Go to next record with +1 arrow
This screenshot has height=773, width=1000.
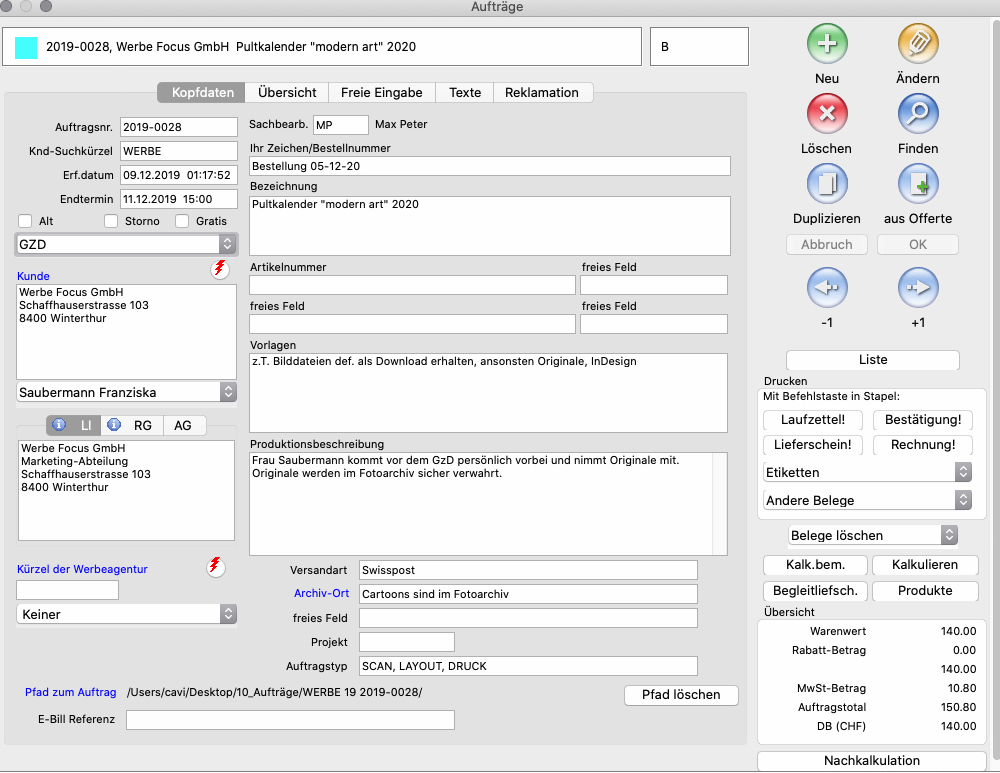pos(917,287)
